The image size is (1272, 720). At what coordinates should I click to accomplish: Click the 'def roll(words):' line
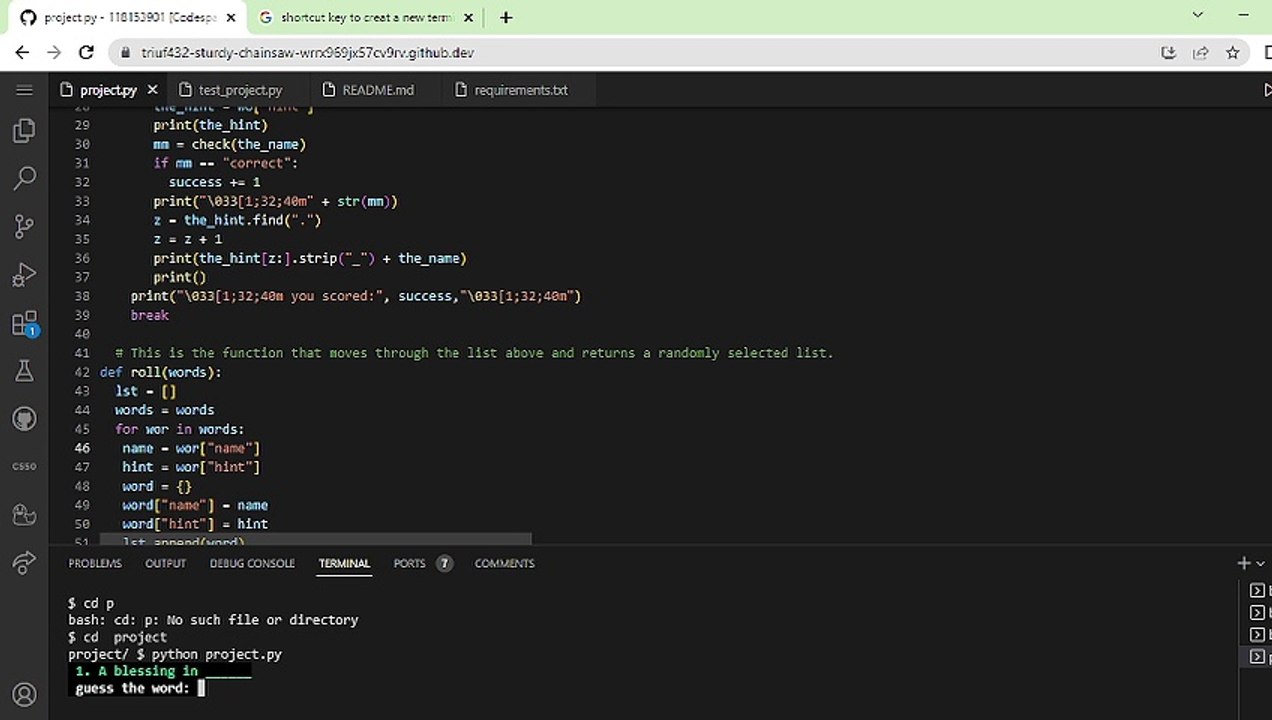coord(160,372)
